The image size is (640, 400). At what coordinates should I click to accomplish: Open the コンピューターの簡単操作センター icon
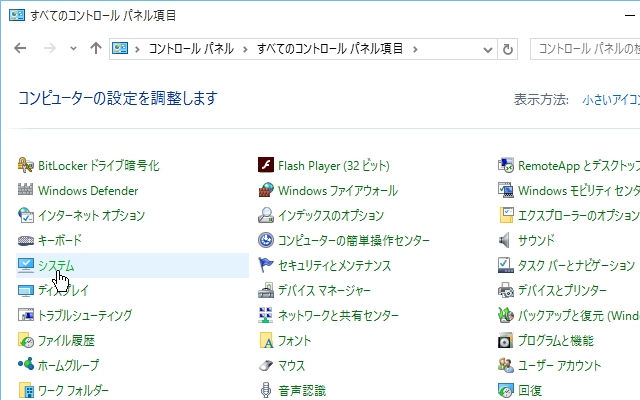266,240
